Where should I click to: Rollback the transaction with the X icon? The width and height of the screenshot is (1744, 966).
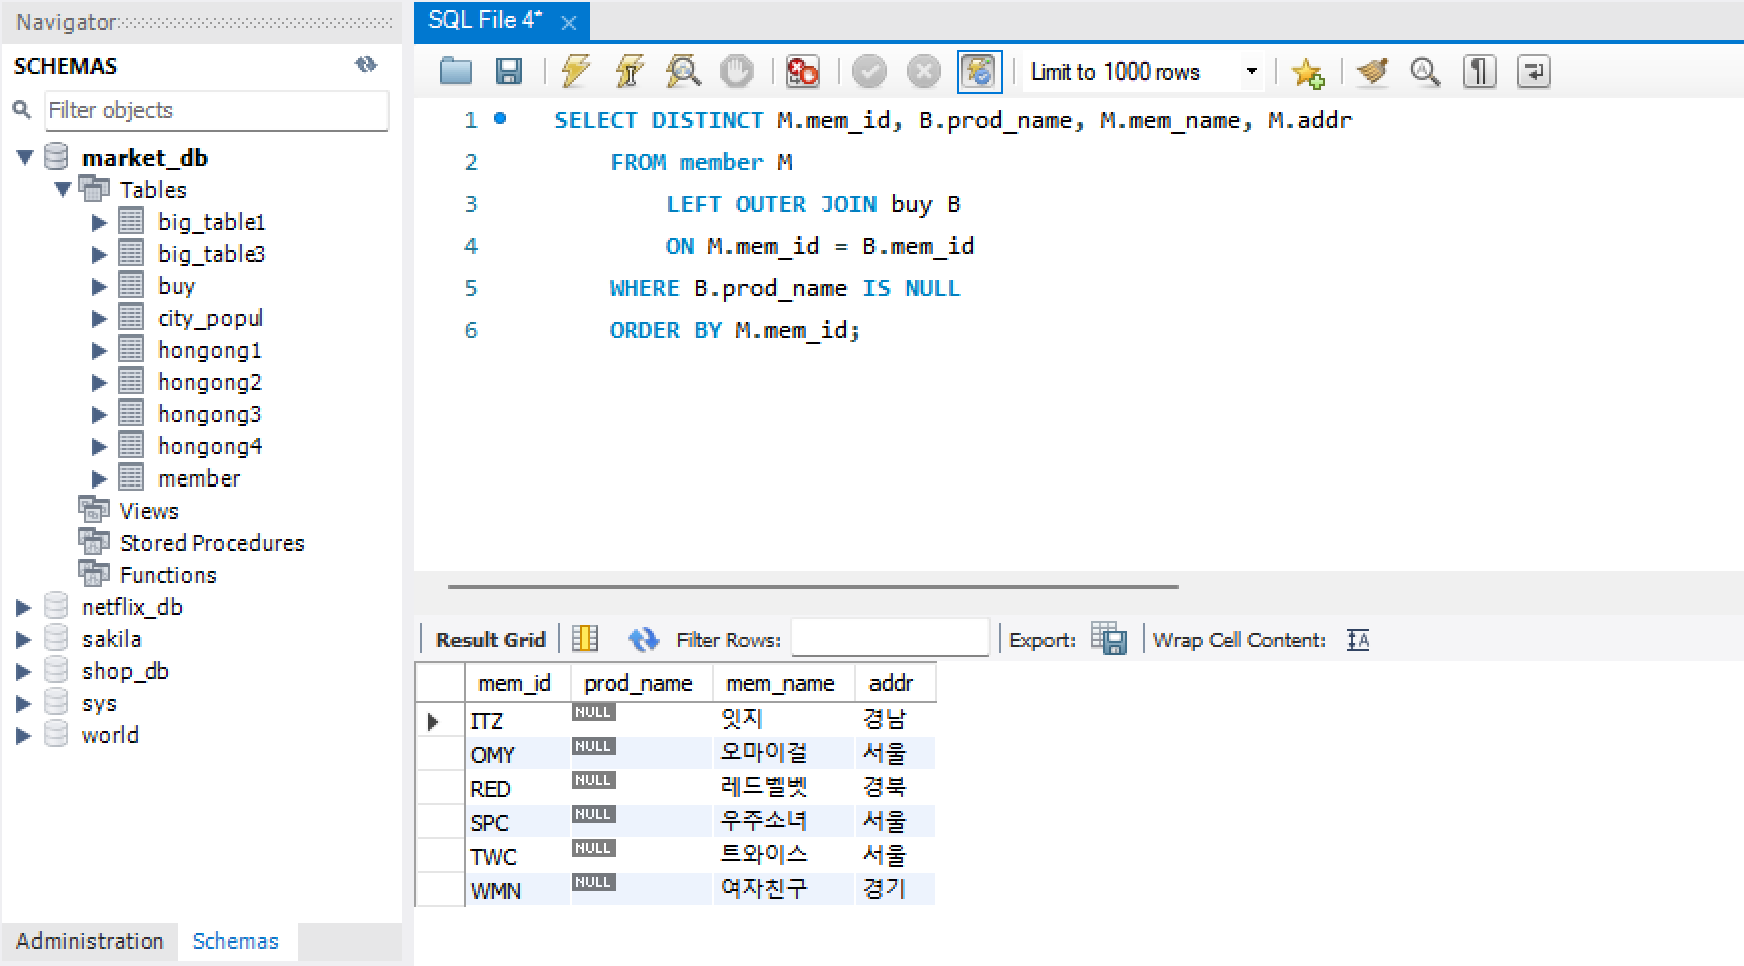[x=923, y=71]
